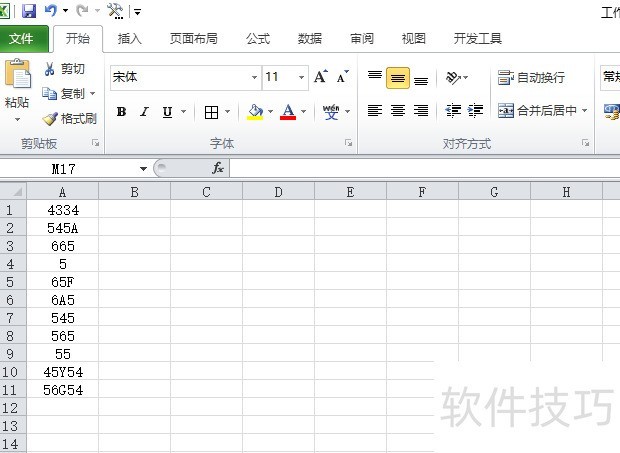This screenshot has width=620, height=453.
Task: Open the undo history dropdown arrow
Action: click(x=65, y=11)
